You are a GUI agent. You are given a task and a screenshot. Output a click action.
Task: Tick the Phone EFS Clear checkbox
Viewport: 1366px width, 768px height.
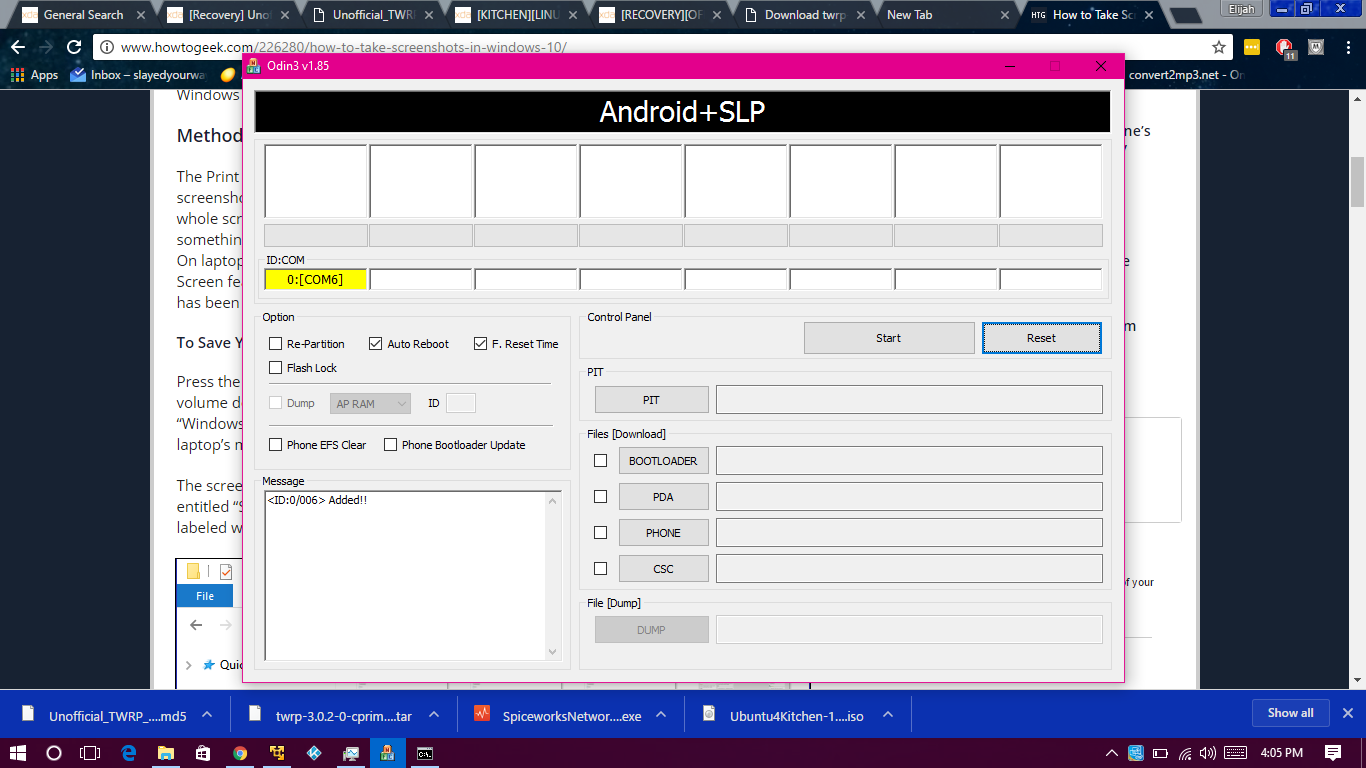[276, 445]
